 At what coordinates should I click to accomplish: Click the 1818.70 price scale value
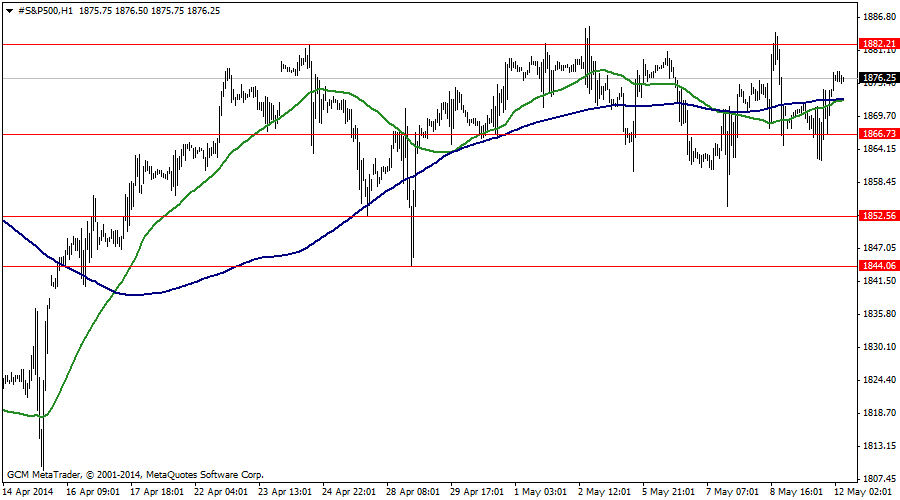[879, 413]
